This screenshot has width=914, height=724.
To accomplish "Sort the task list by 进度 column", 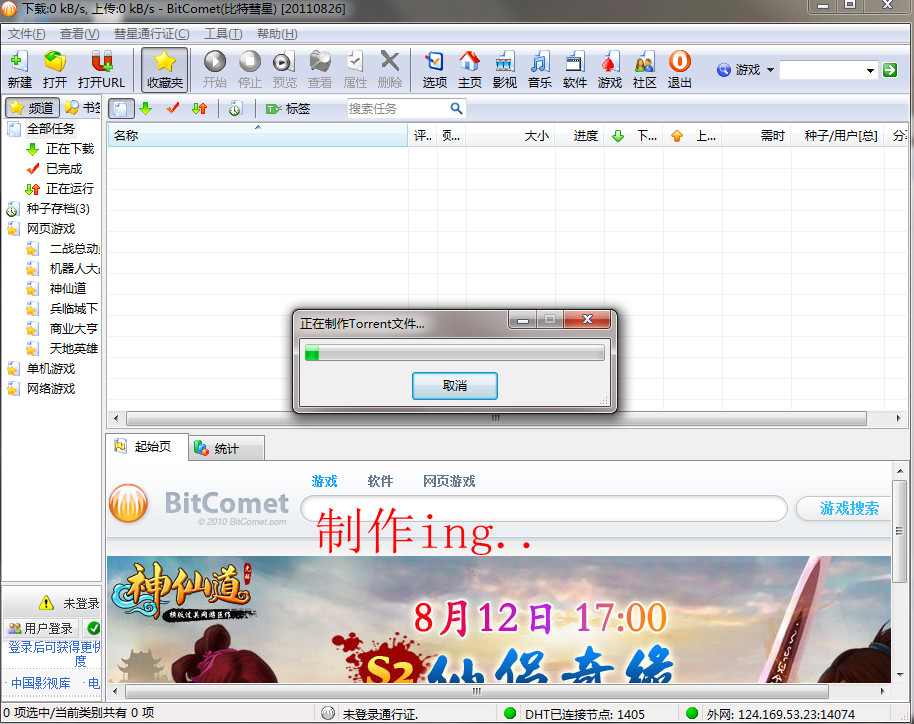I will (580, 135).
